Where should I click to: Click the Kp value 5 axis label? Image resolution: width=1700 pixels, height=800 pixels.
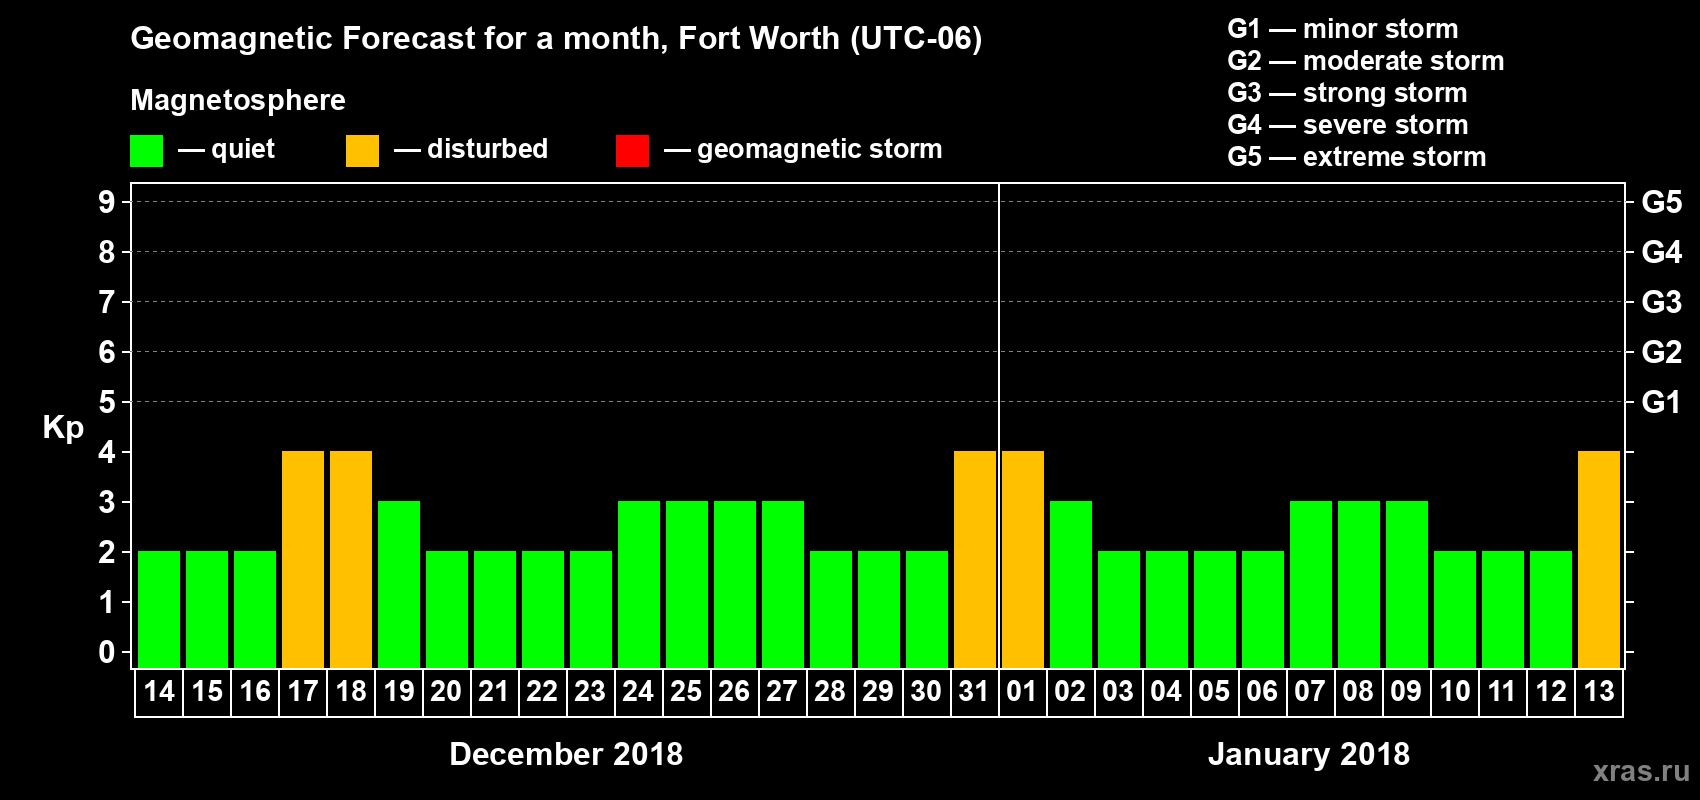(107, 402)
